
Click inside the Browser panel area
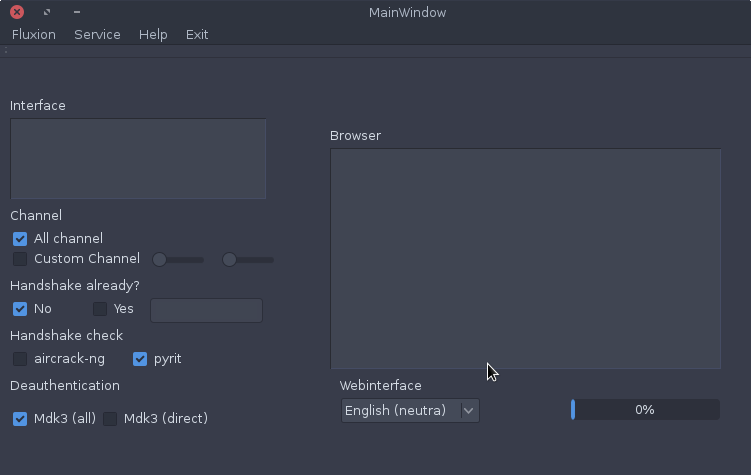pyautogui.click(x=525, y=259)
